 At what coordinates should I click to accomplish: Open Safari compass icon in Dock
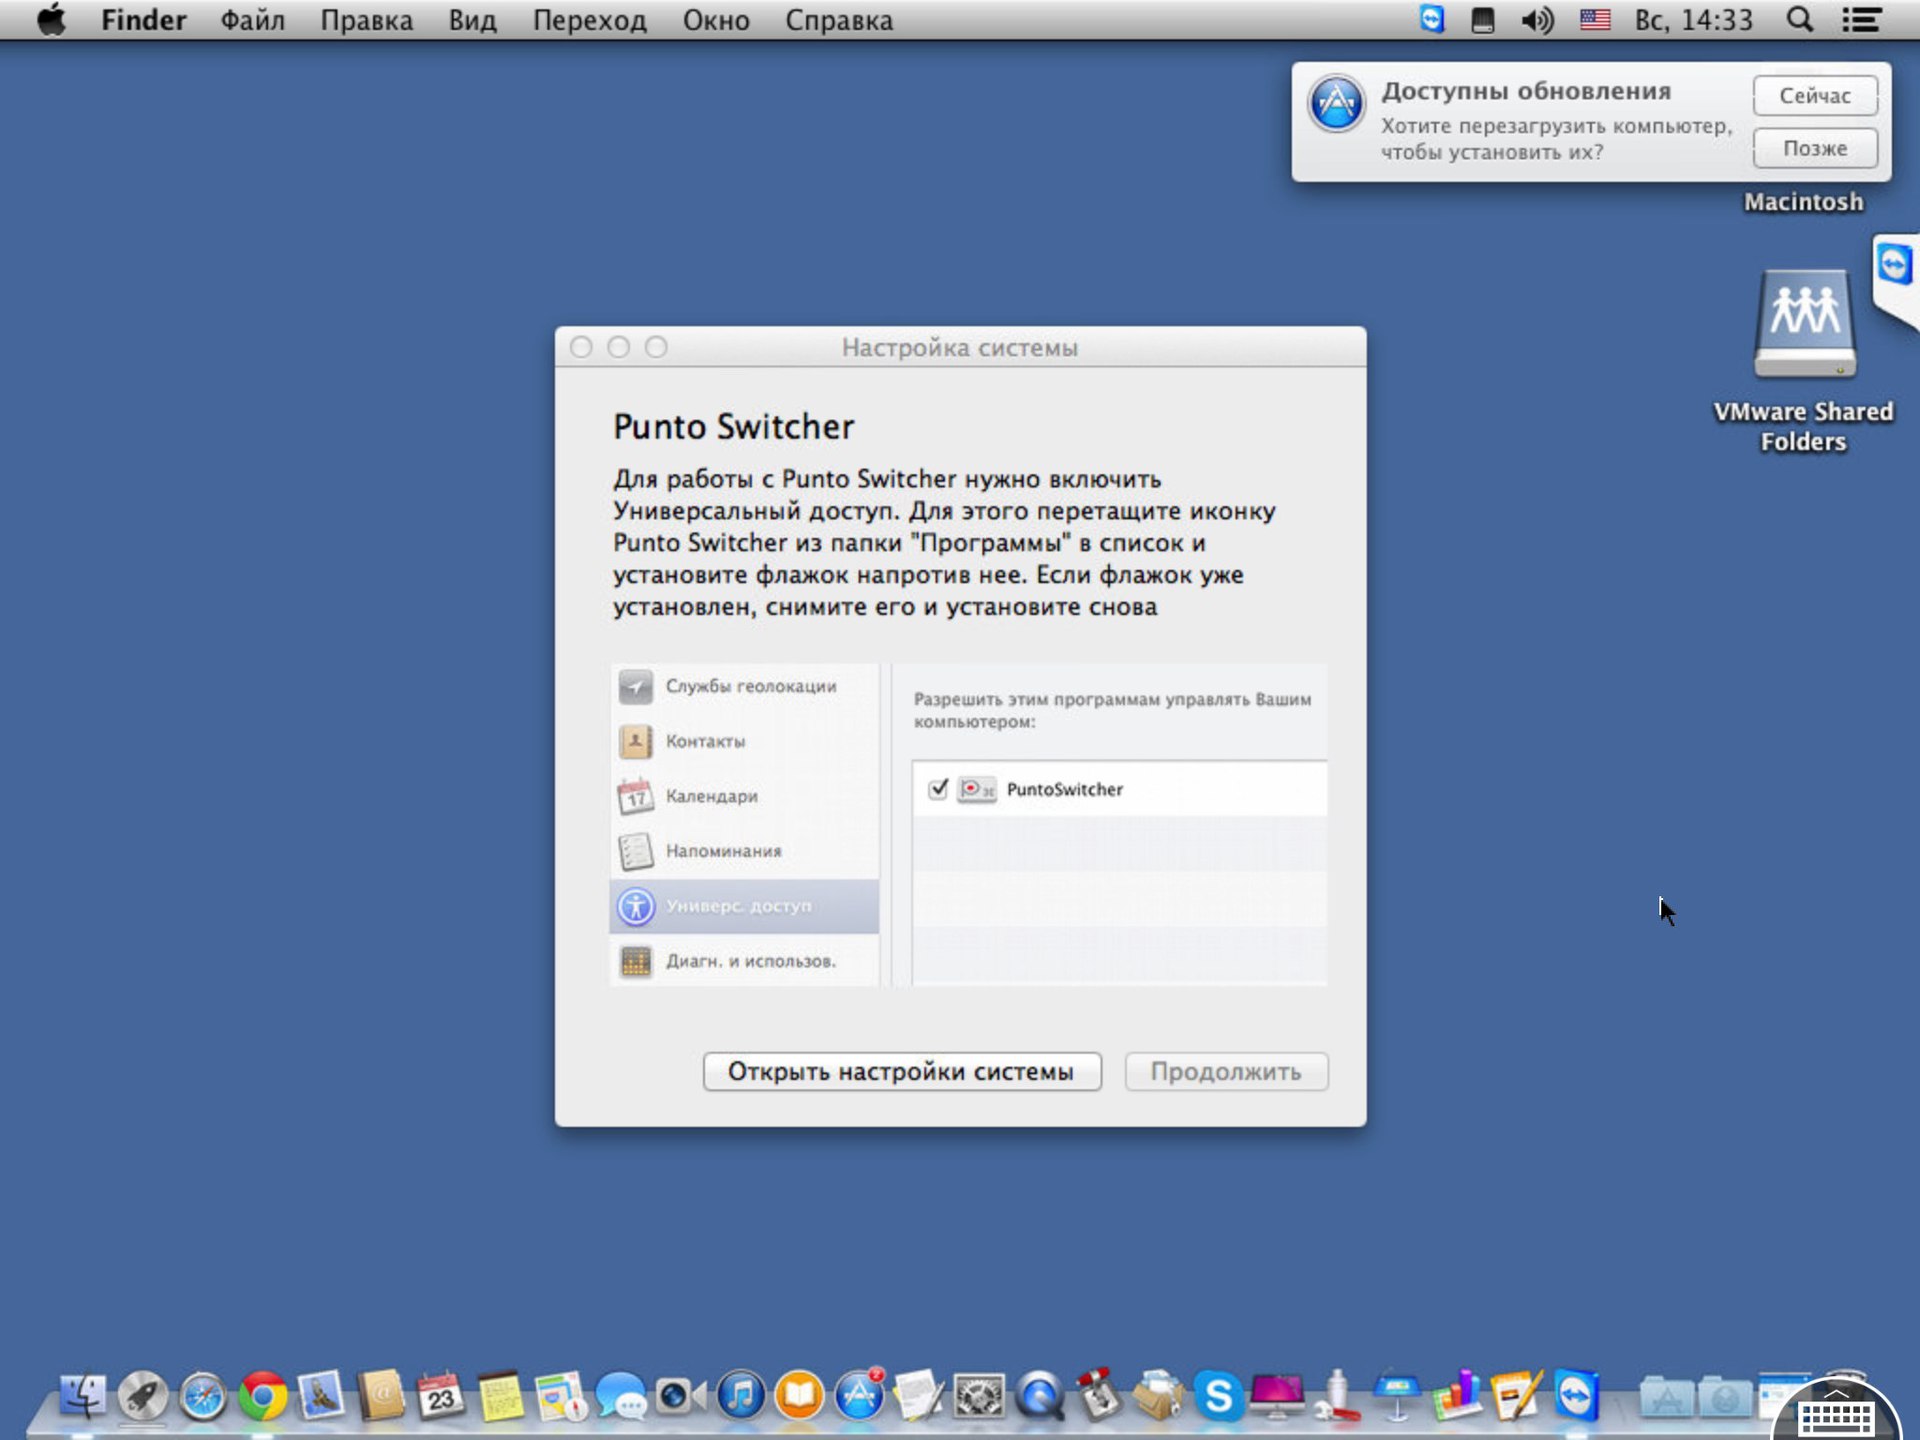[x=202, y=1395]
